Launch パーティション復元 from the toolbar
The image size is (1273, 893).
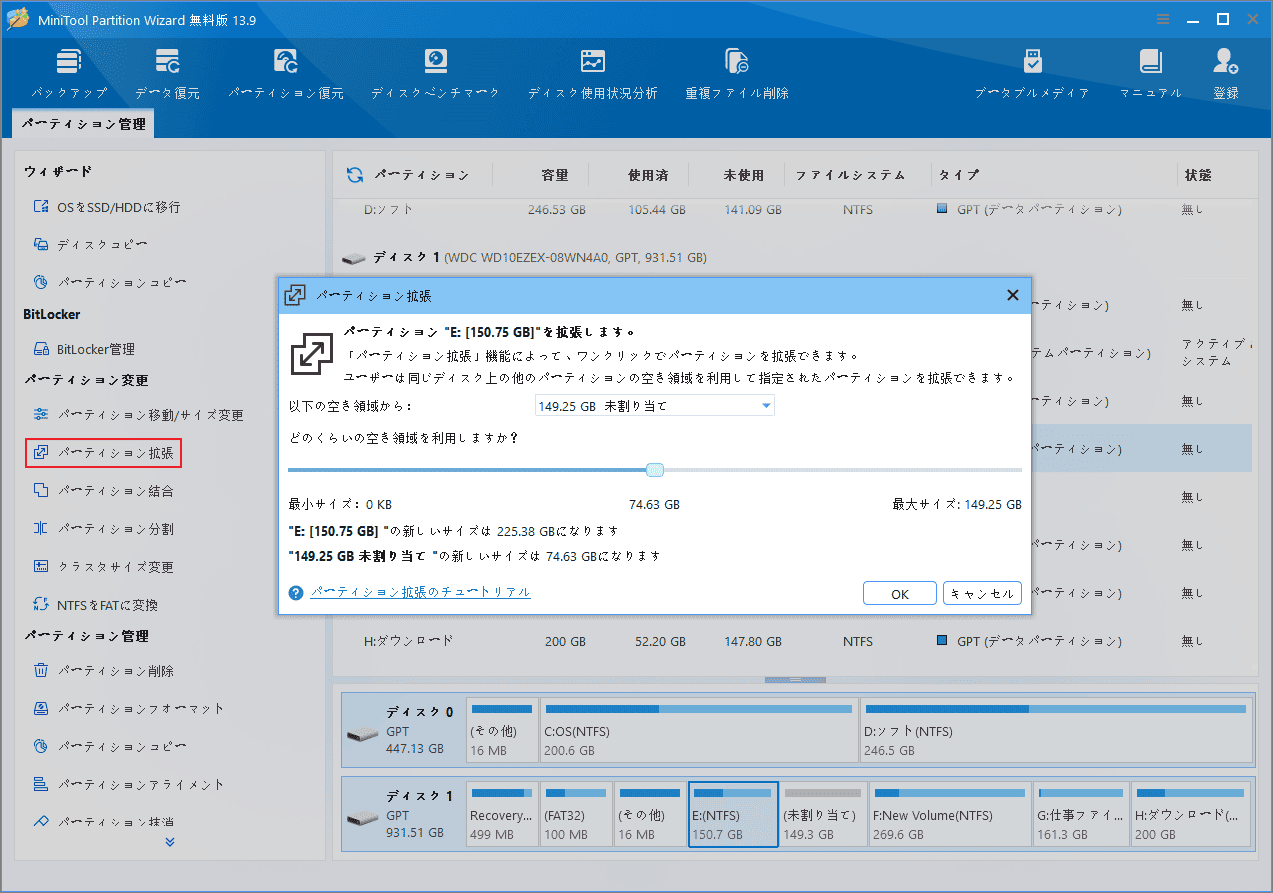(285, 73)
